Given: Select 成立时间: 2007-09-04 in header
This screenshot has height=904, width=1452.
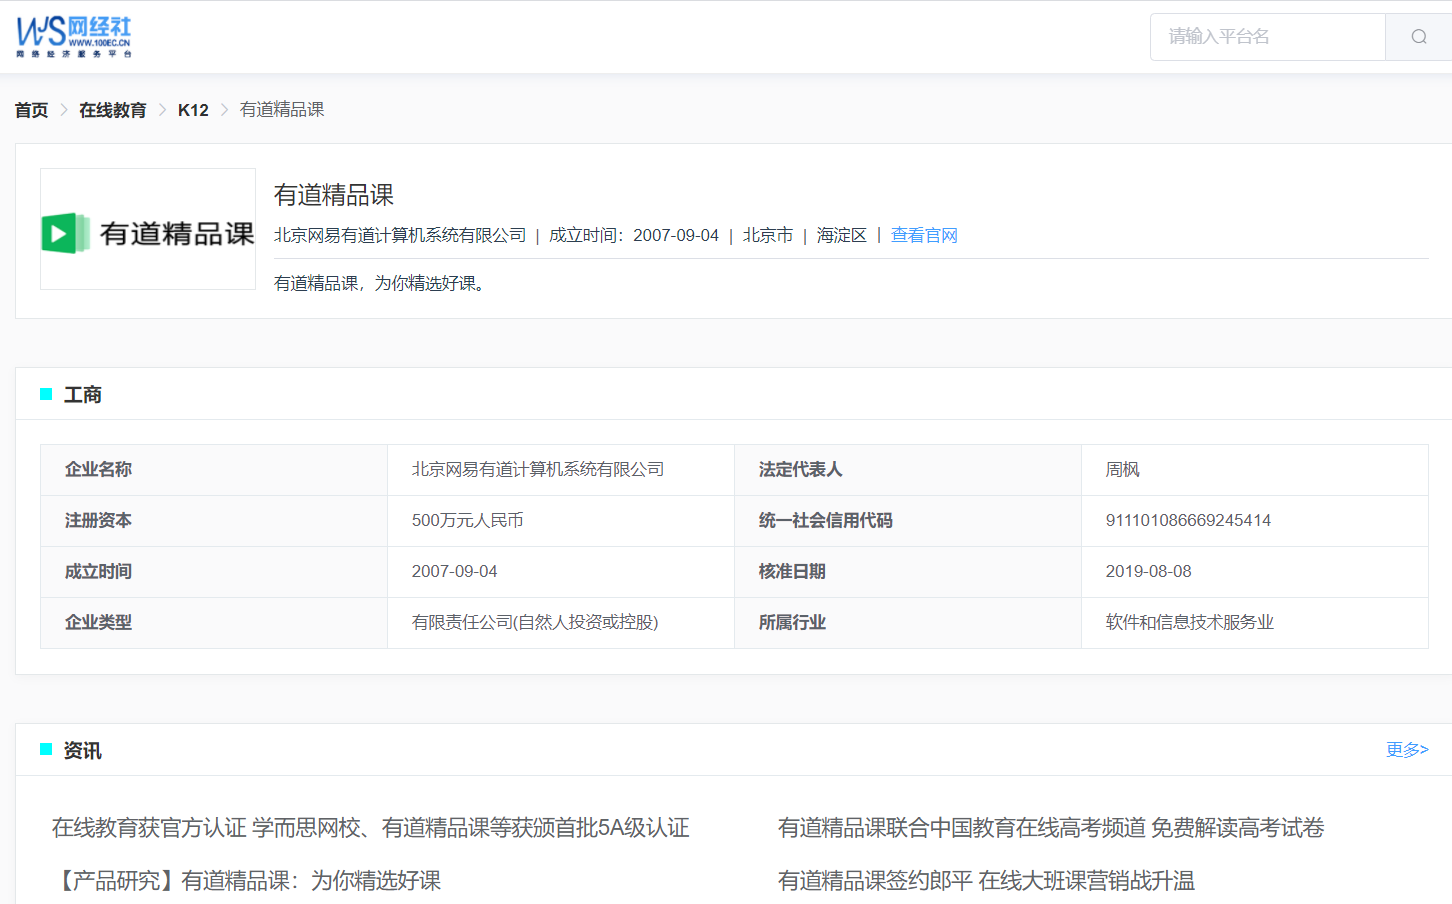Looking at the screenshot, I should (x=634, y=235).
